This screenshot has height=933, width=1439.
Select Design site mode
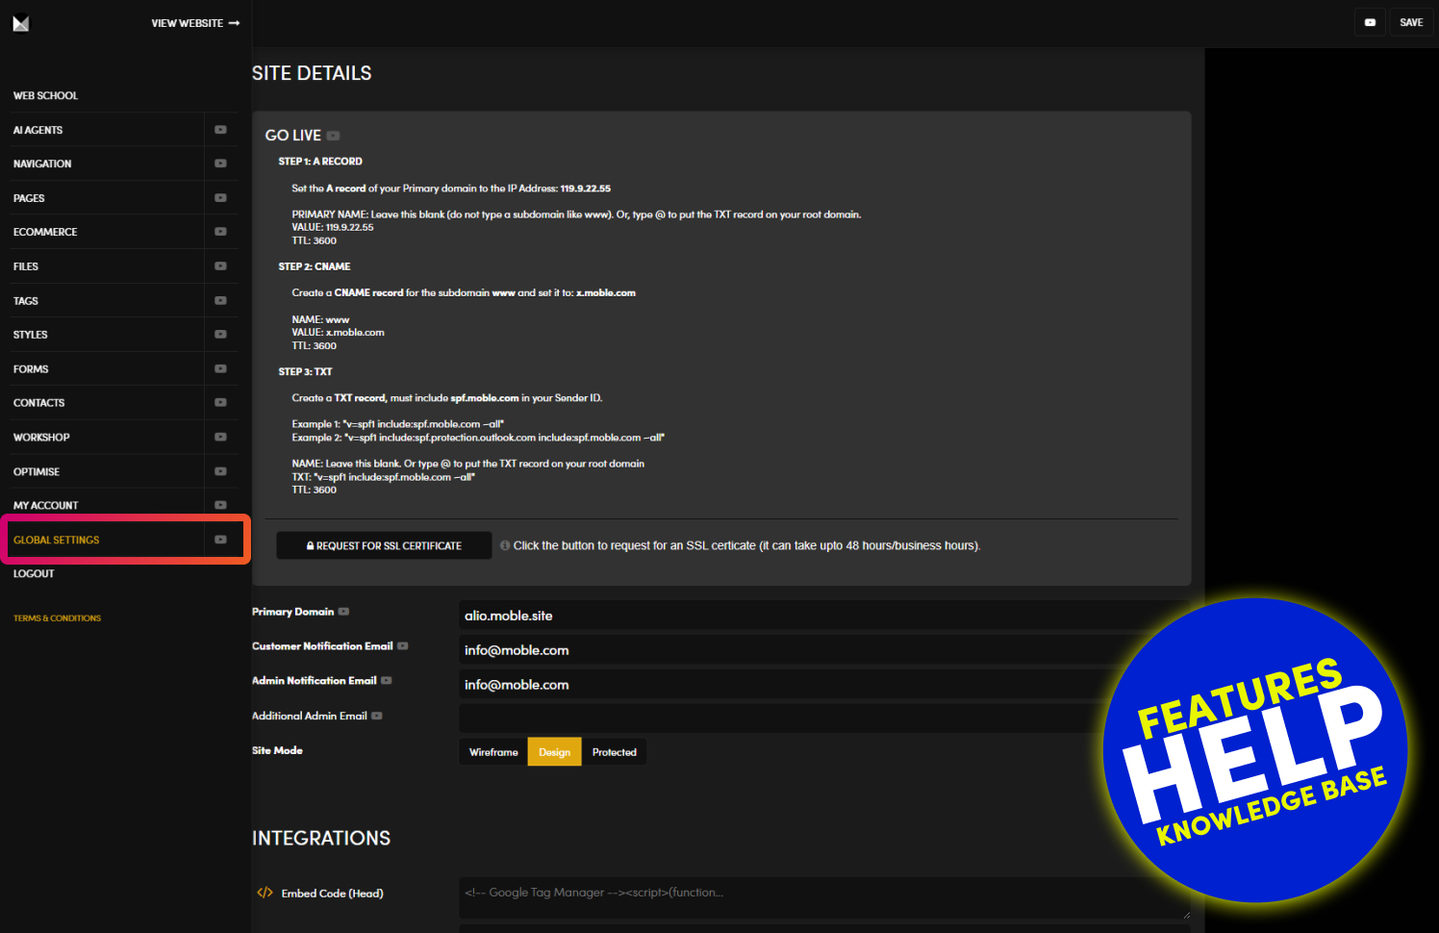point(554,752)
